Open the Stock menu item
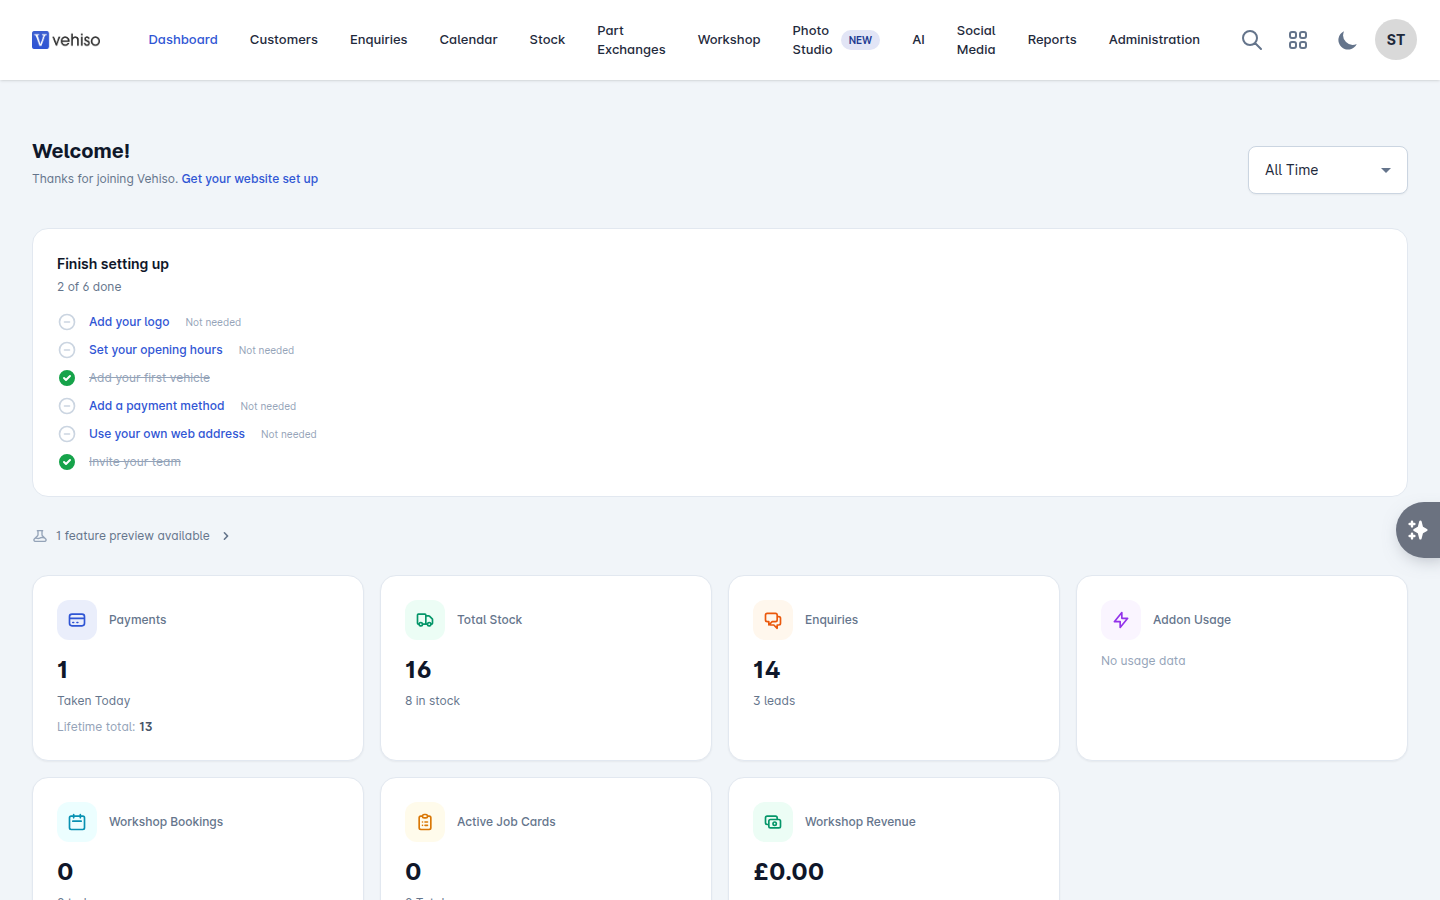The height and width of the screenshot is (900, 1440). tap(547, 40)
